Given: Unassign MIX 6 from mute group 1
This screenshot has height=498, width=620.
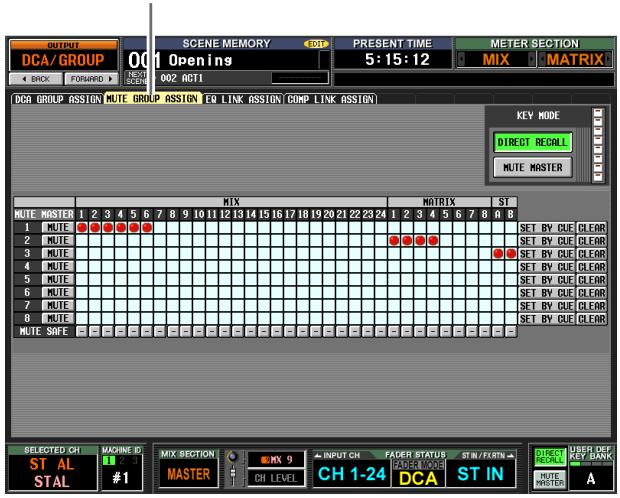Looking at the screenshot, I should coord(147,227).
